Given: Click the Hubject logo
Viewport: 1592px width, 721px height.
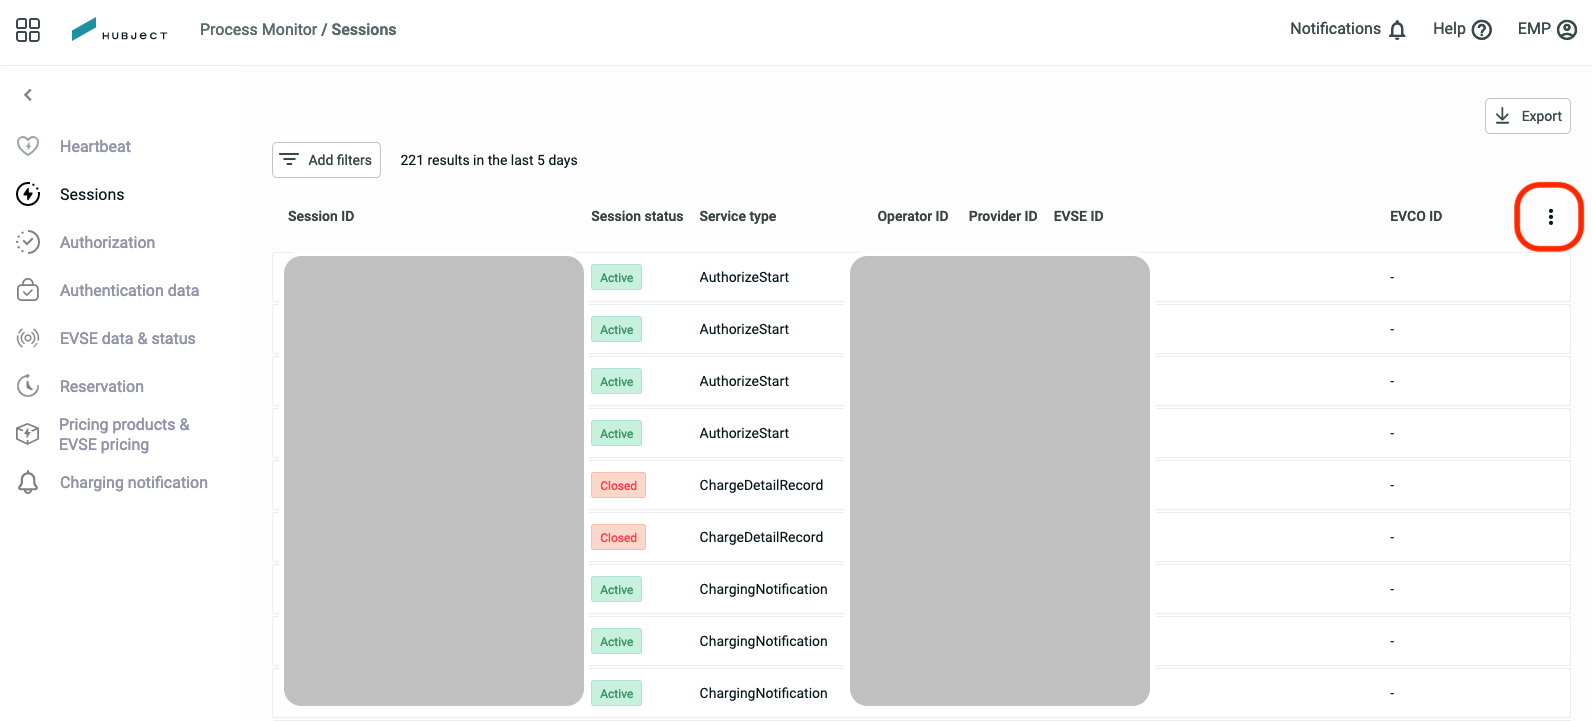Looking at the screenshot, I should (x=119, y=30).
